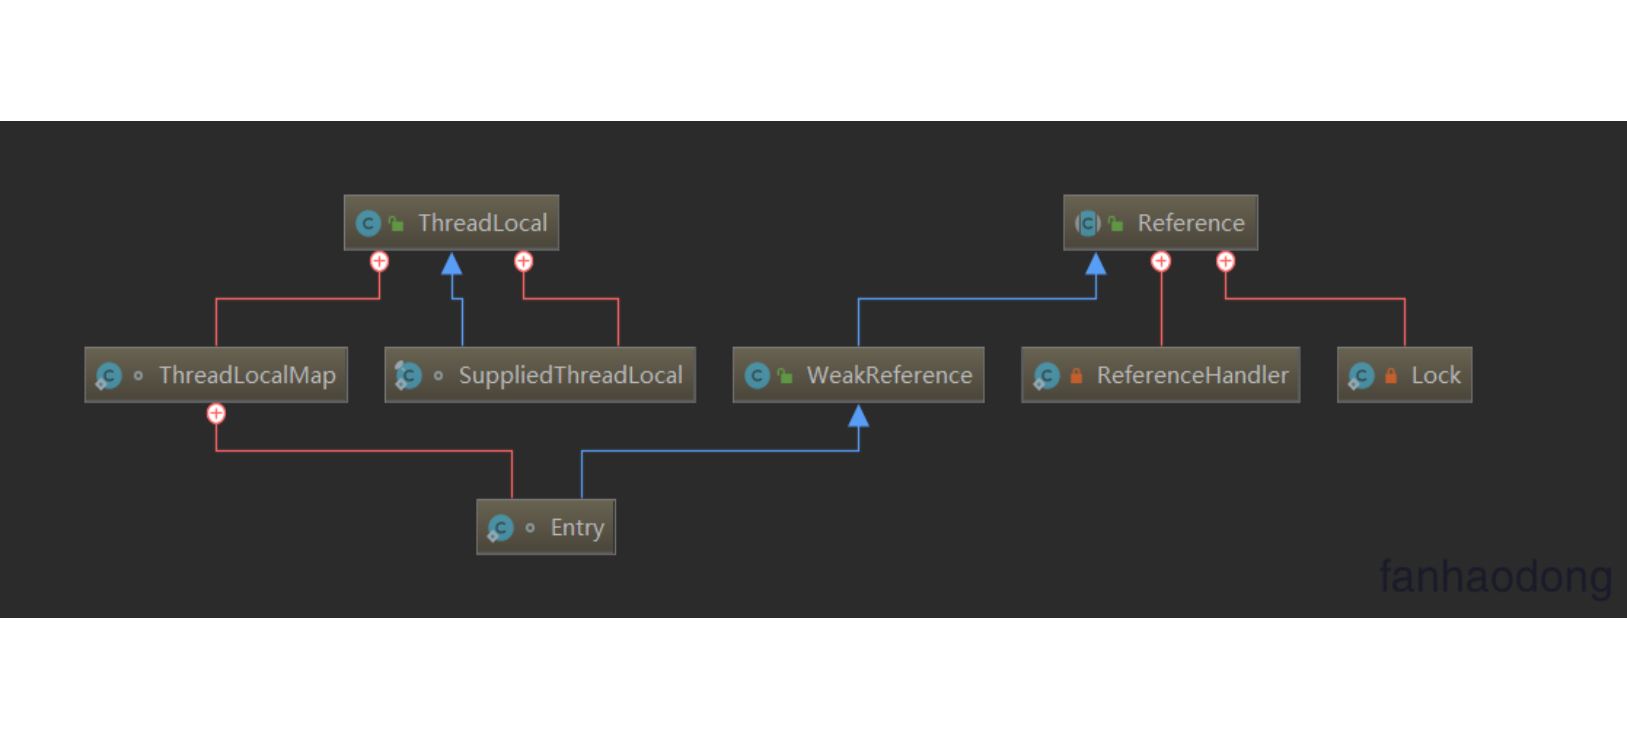Click the Reference abstract class icon
The image size is (1627, 739).
pyautogui.click(x=1088, y=223)
